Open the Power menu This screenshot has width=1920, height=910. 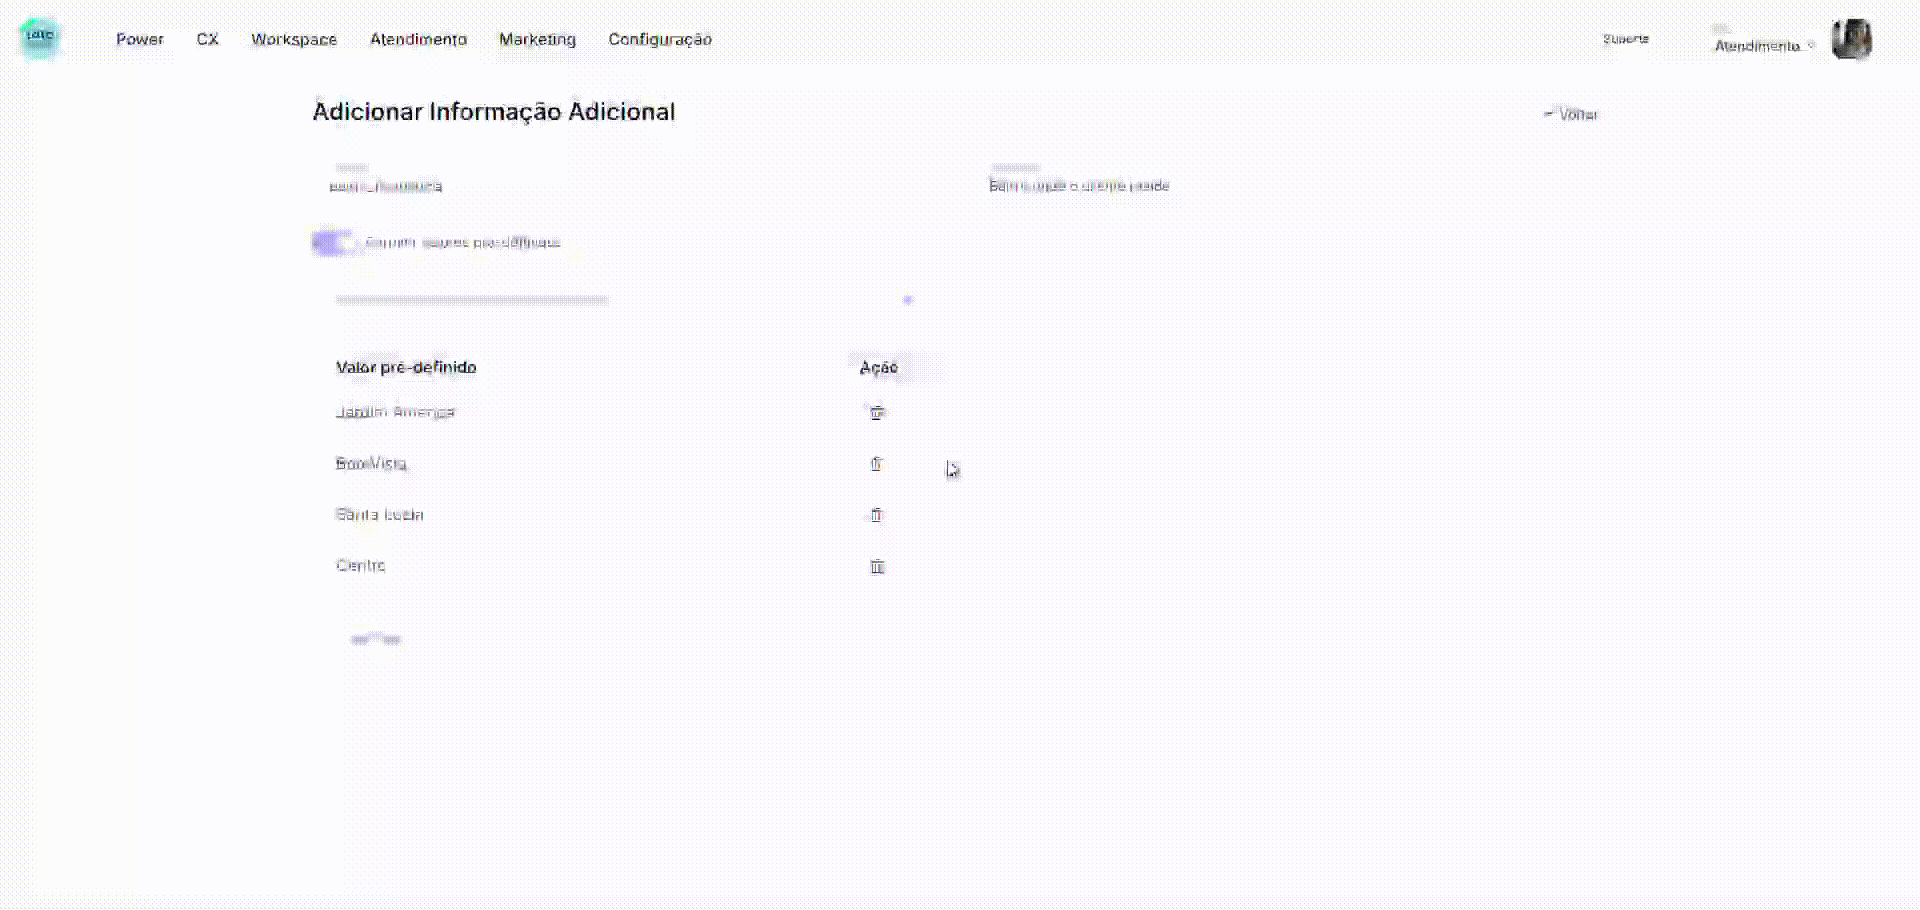click(x=139, y=39)
